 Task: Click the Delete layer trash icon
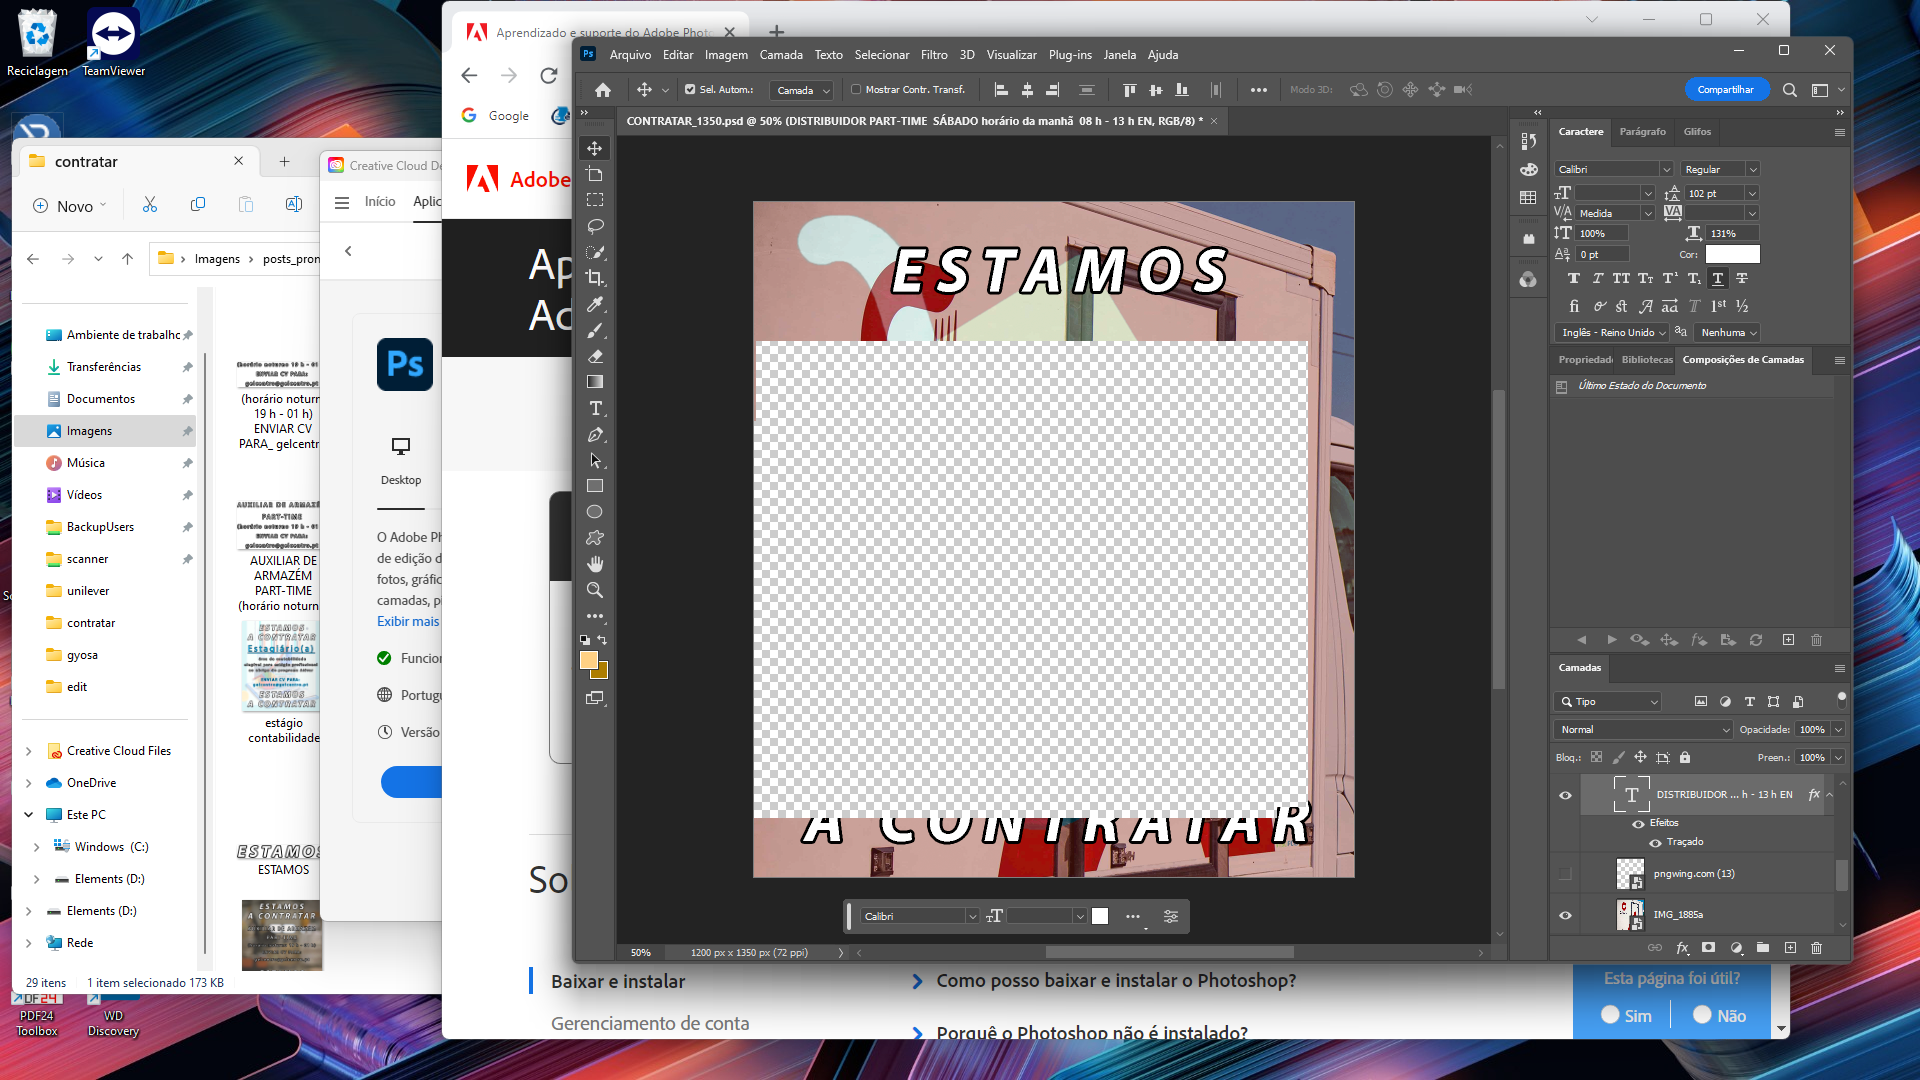[1817, 948]
